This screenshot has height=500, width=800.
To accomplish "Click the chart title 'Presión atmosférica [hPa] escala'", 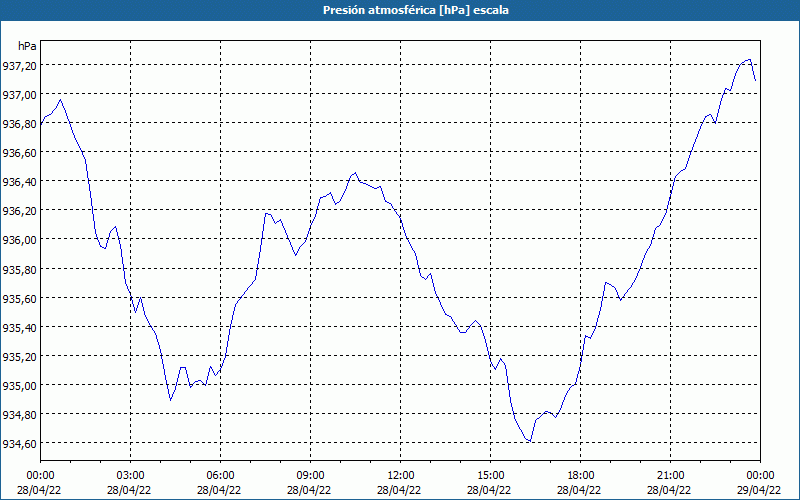I will (x=416, y=10).
